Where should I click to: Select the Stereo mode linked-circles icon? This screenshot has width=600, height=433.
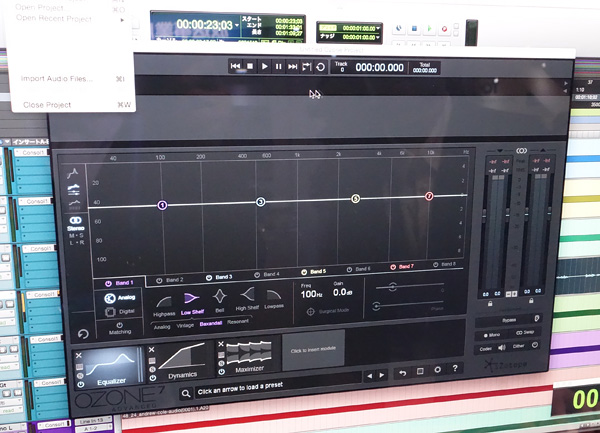point(75,220)
